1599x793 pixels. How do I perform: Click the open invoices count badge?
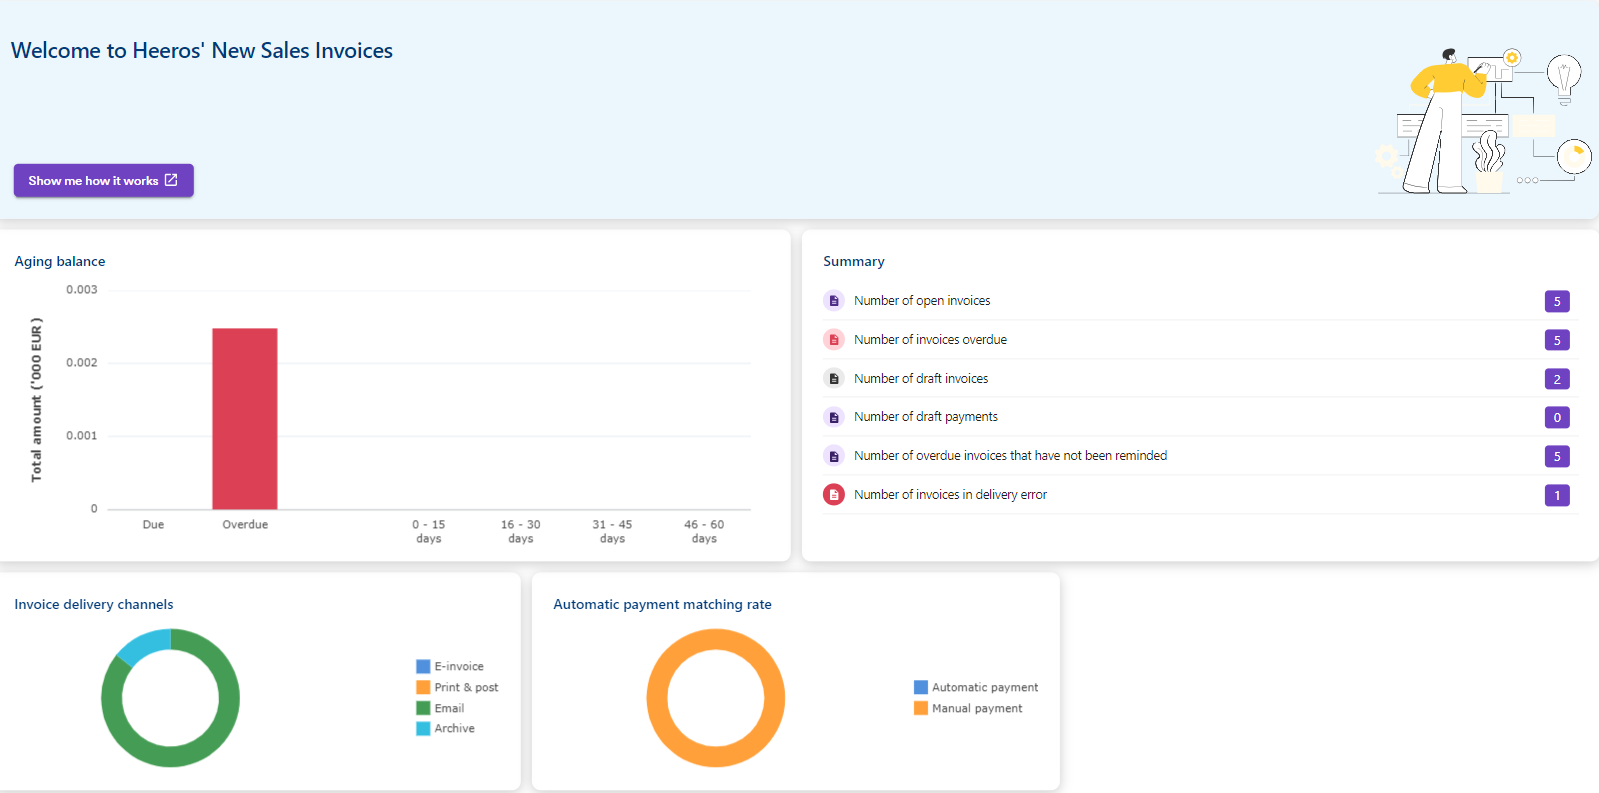tap(1557, 301)
